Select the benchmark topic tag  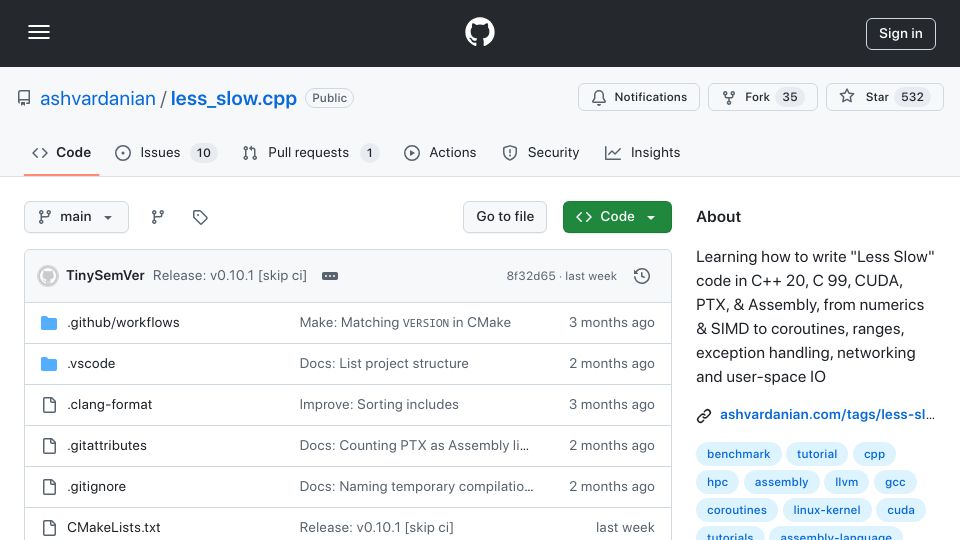coord(738,454)
